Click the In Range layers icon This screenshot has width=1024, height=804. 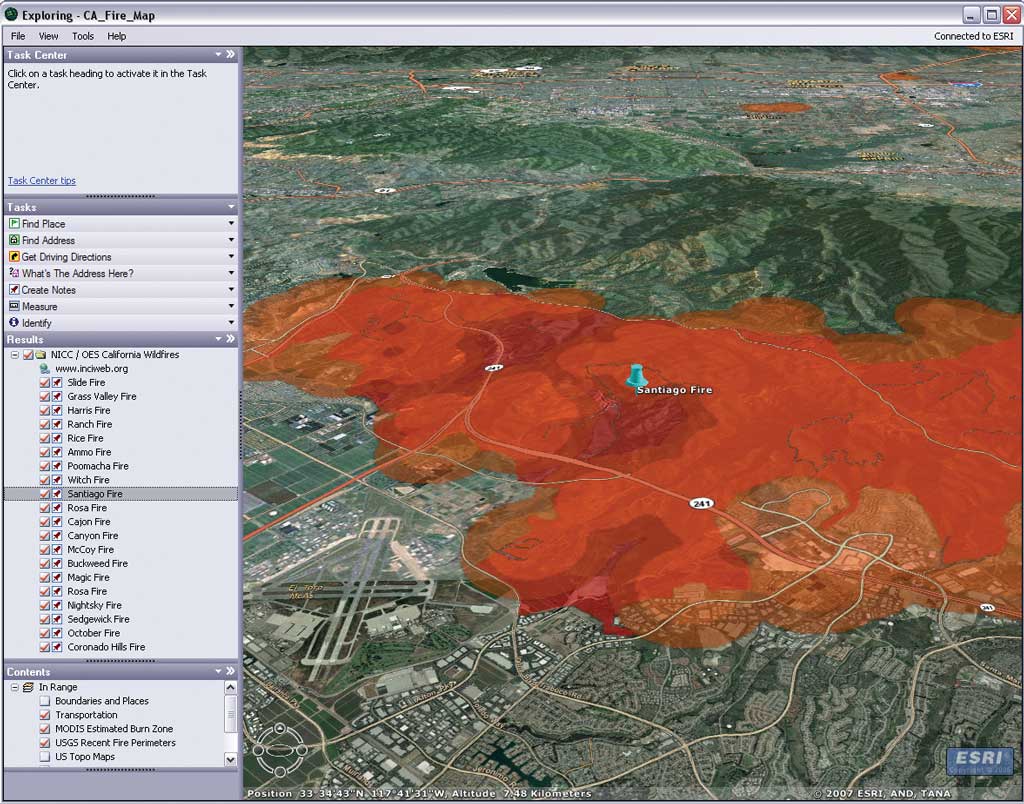pos(28,687)
